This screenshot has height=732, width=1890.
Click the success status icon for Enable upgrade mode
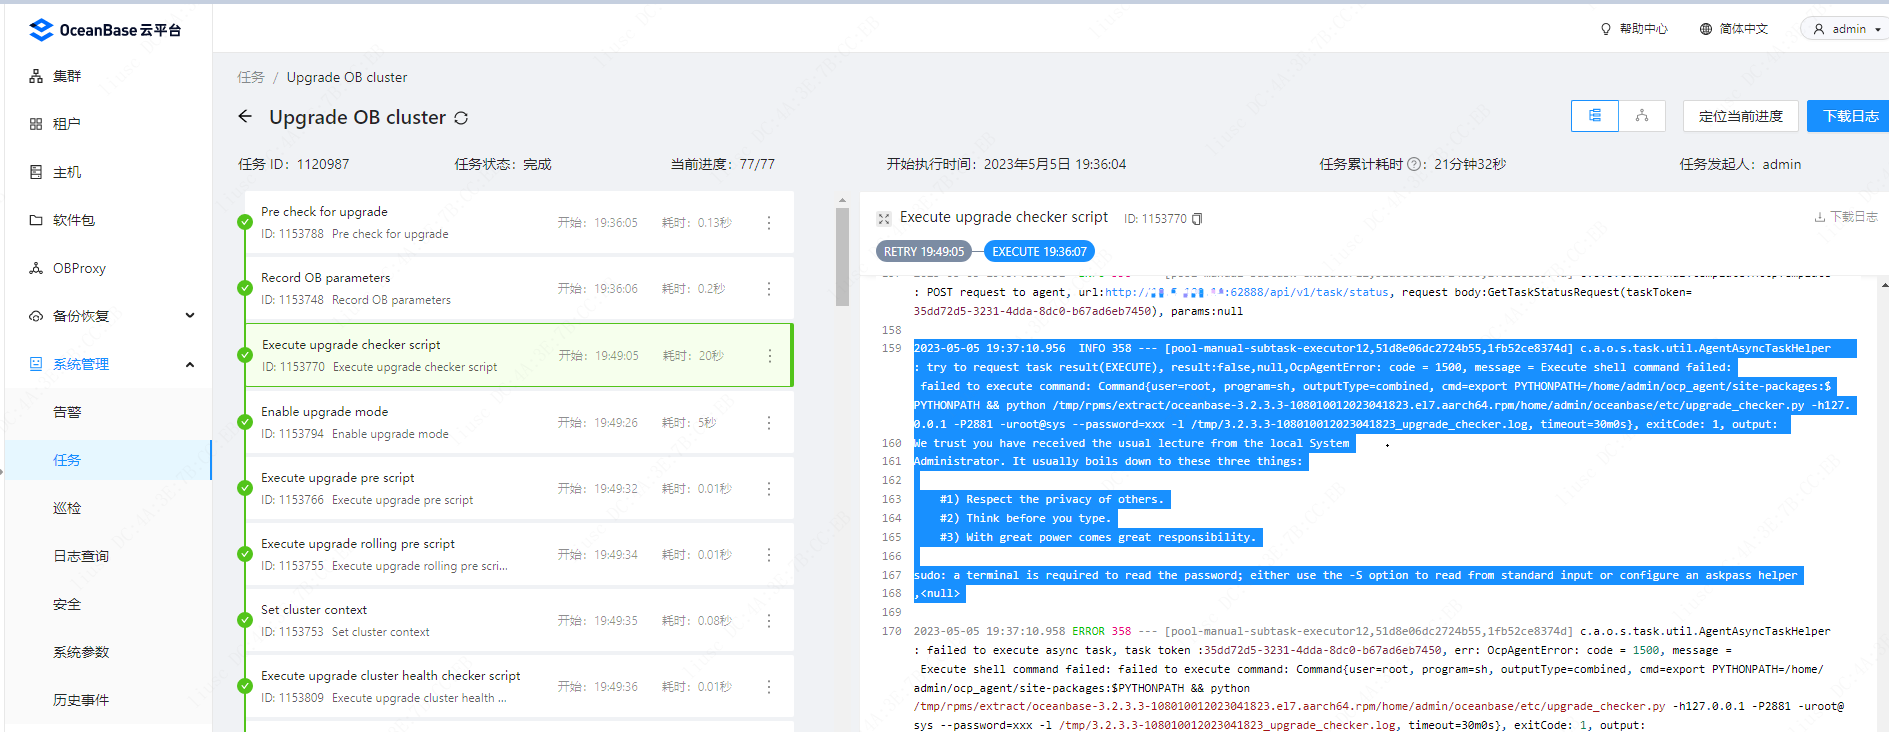(245, 422)
